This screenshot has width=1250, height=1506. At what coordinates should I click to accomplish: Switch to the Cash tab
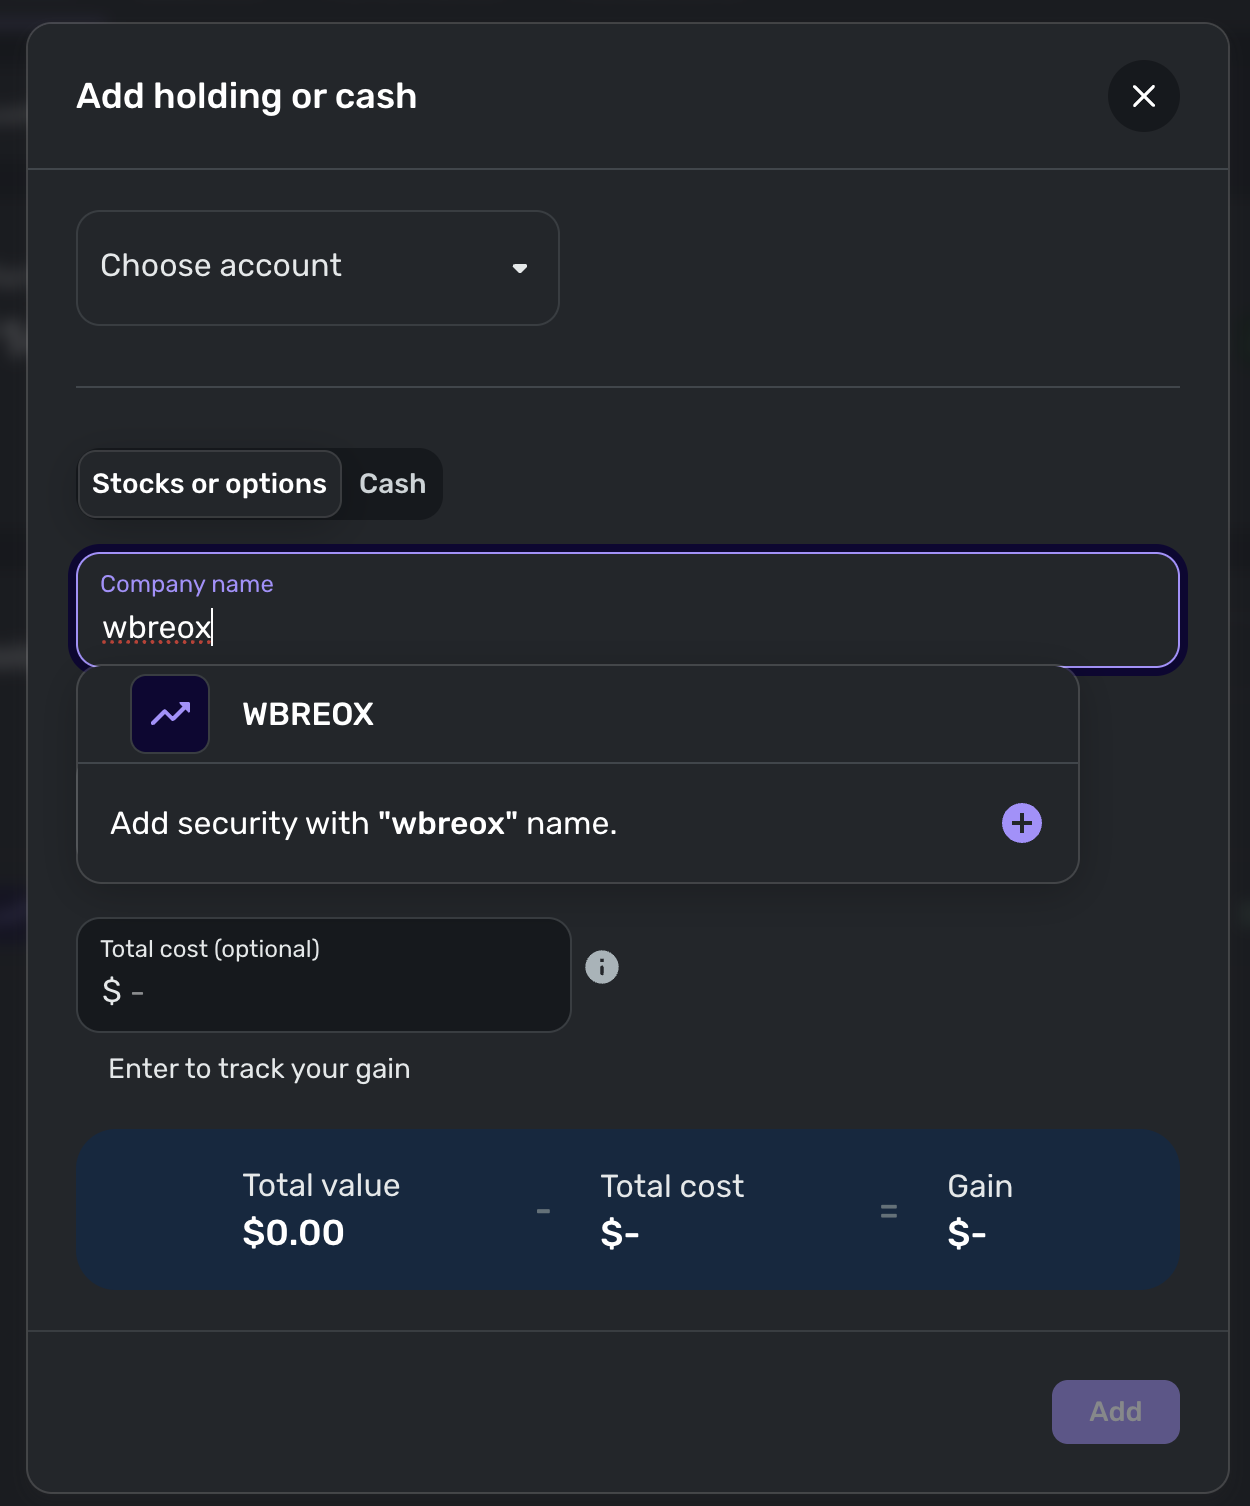coord(392,484)
